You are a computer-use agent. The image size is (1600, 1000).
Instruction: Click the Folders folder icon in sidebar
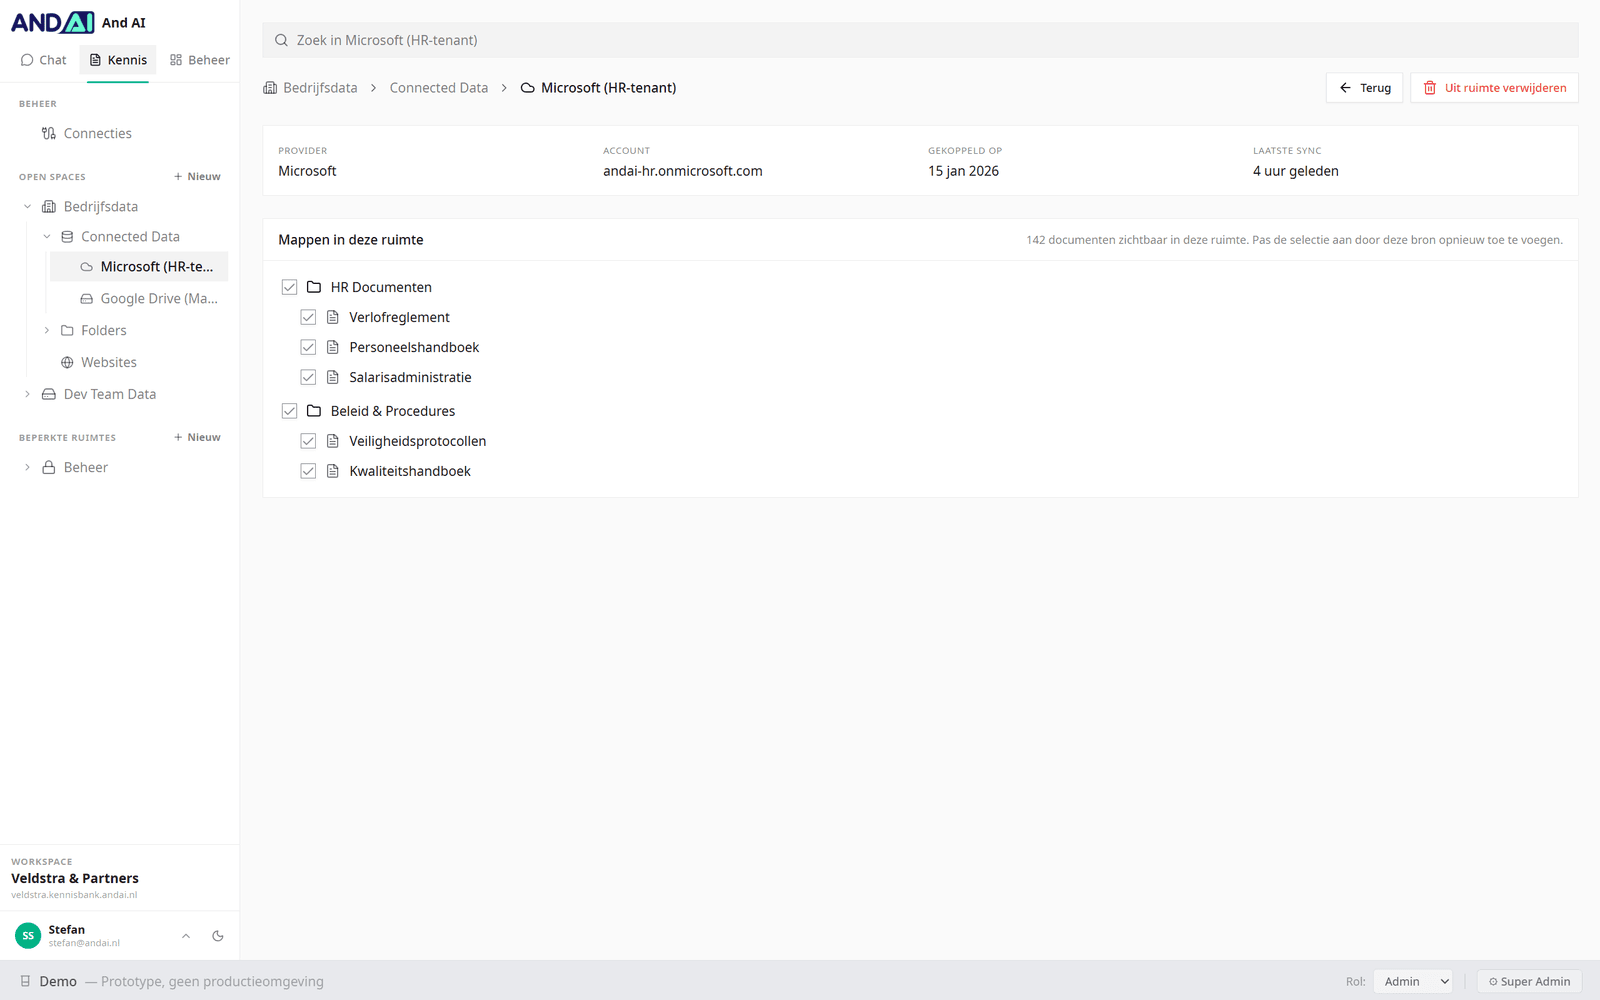(x=67, y=331)
